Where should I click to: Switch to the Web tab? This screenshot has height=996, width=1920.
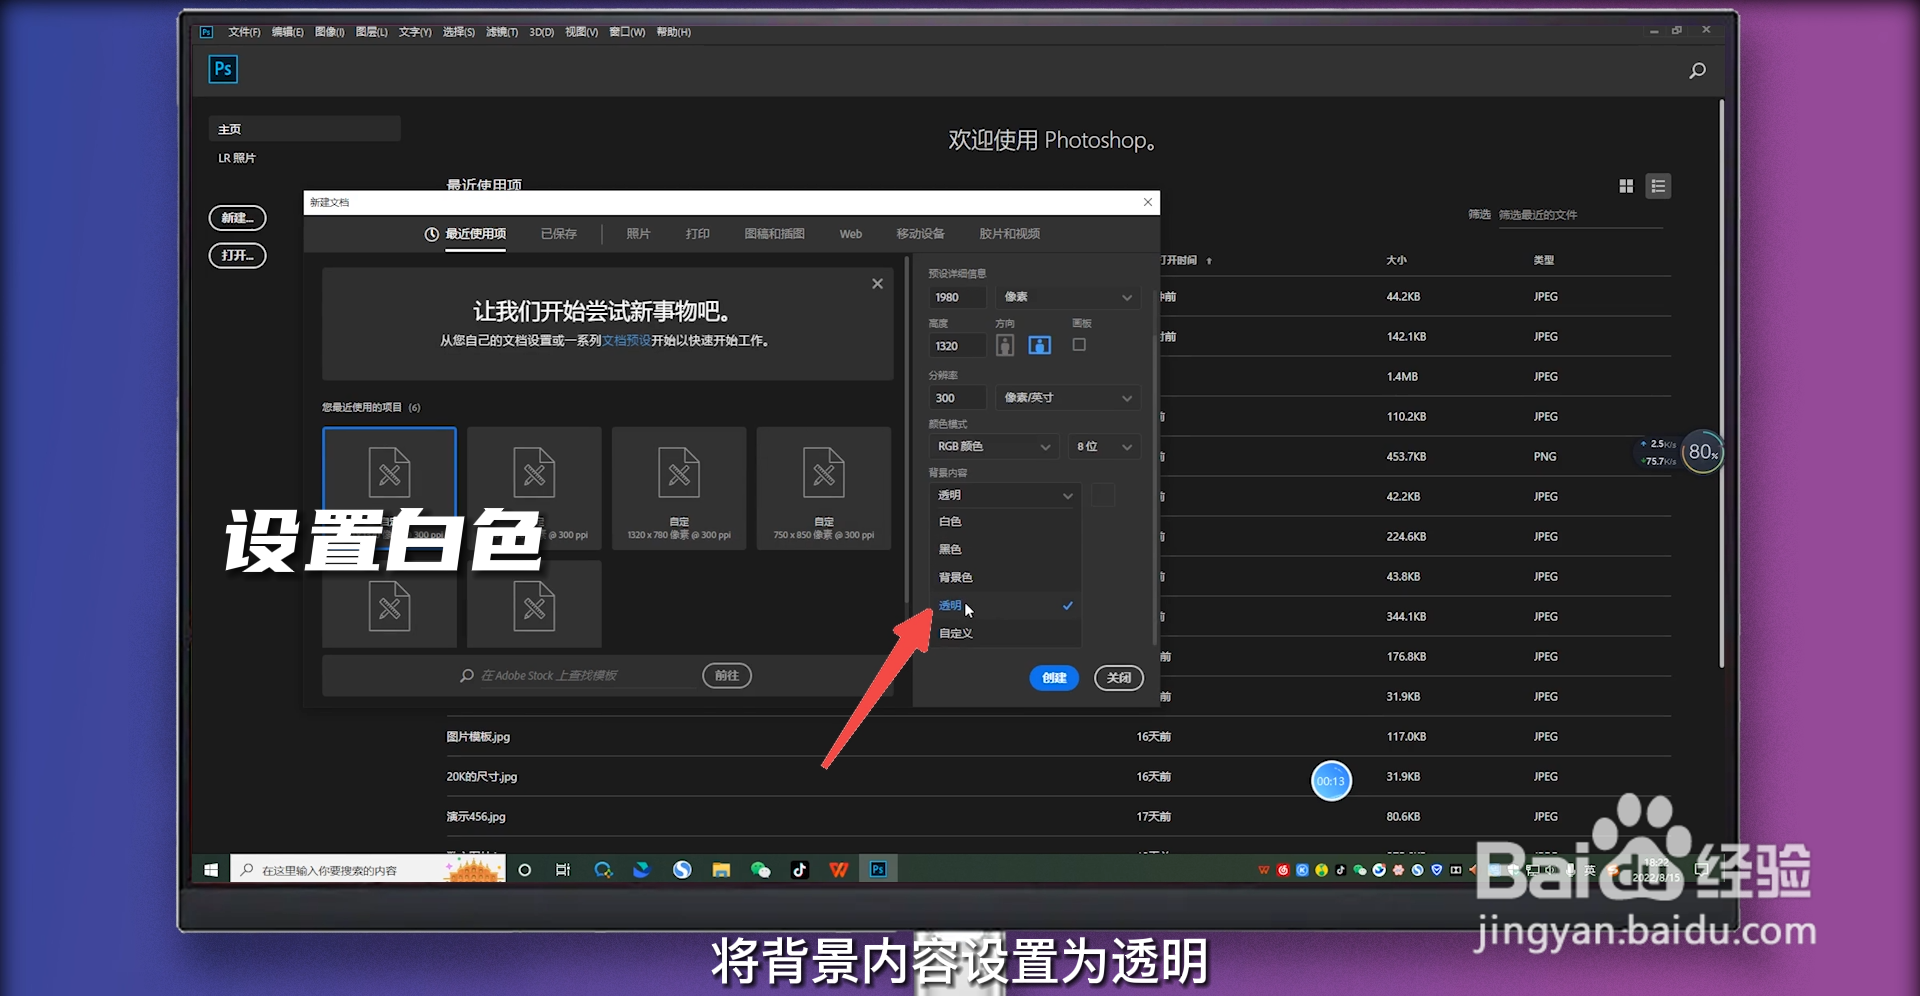(x=851, y=233)
